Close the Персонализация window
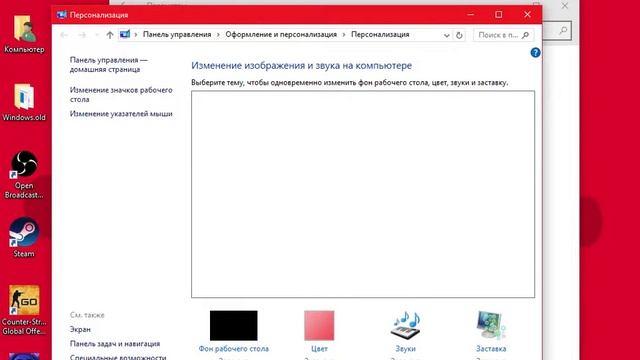The width and height of the screenshot is (640, 360). [527, 15]
